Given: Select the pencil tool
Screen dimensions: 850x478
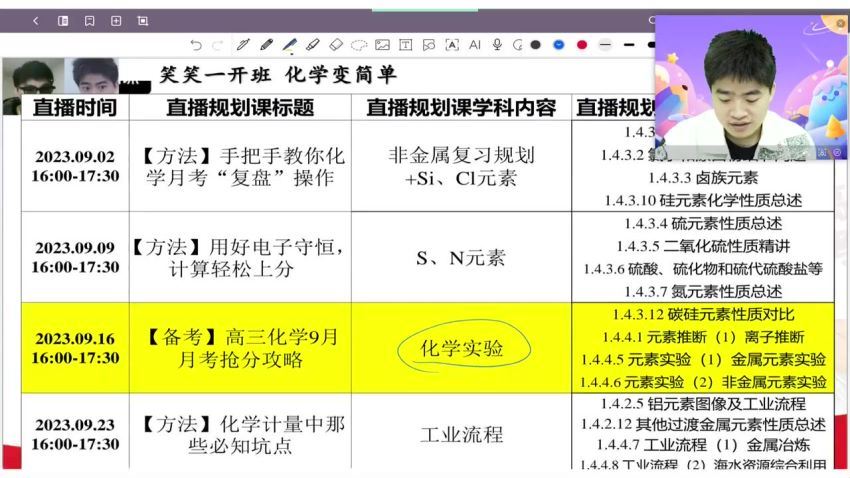Looking at the screenshot, I should 266,45.
